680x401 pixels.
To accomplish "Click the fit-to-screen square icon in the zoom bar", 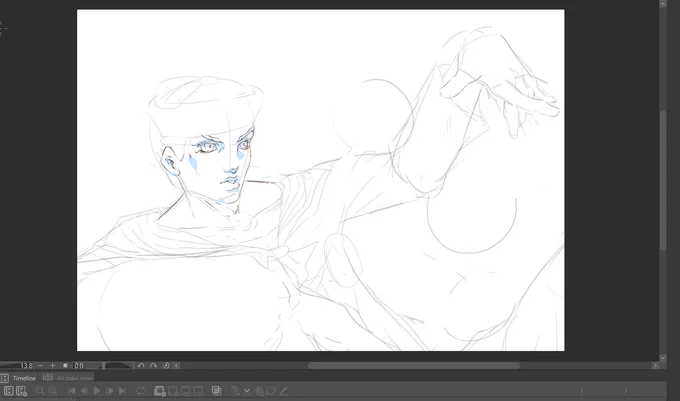I will pos(65,365).
